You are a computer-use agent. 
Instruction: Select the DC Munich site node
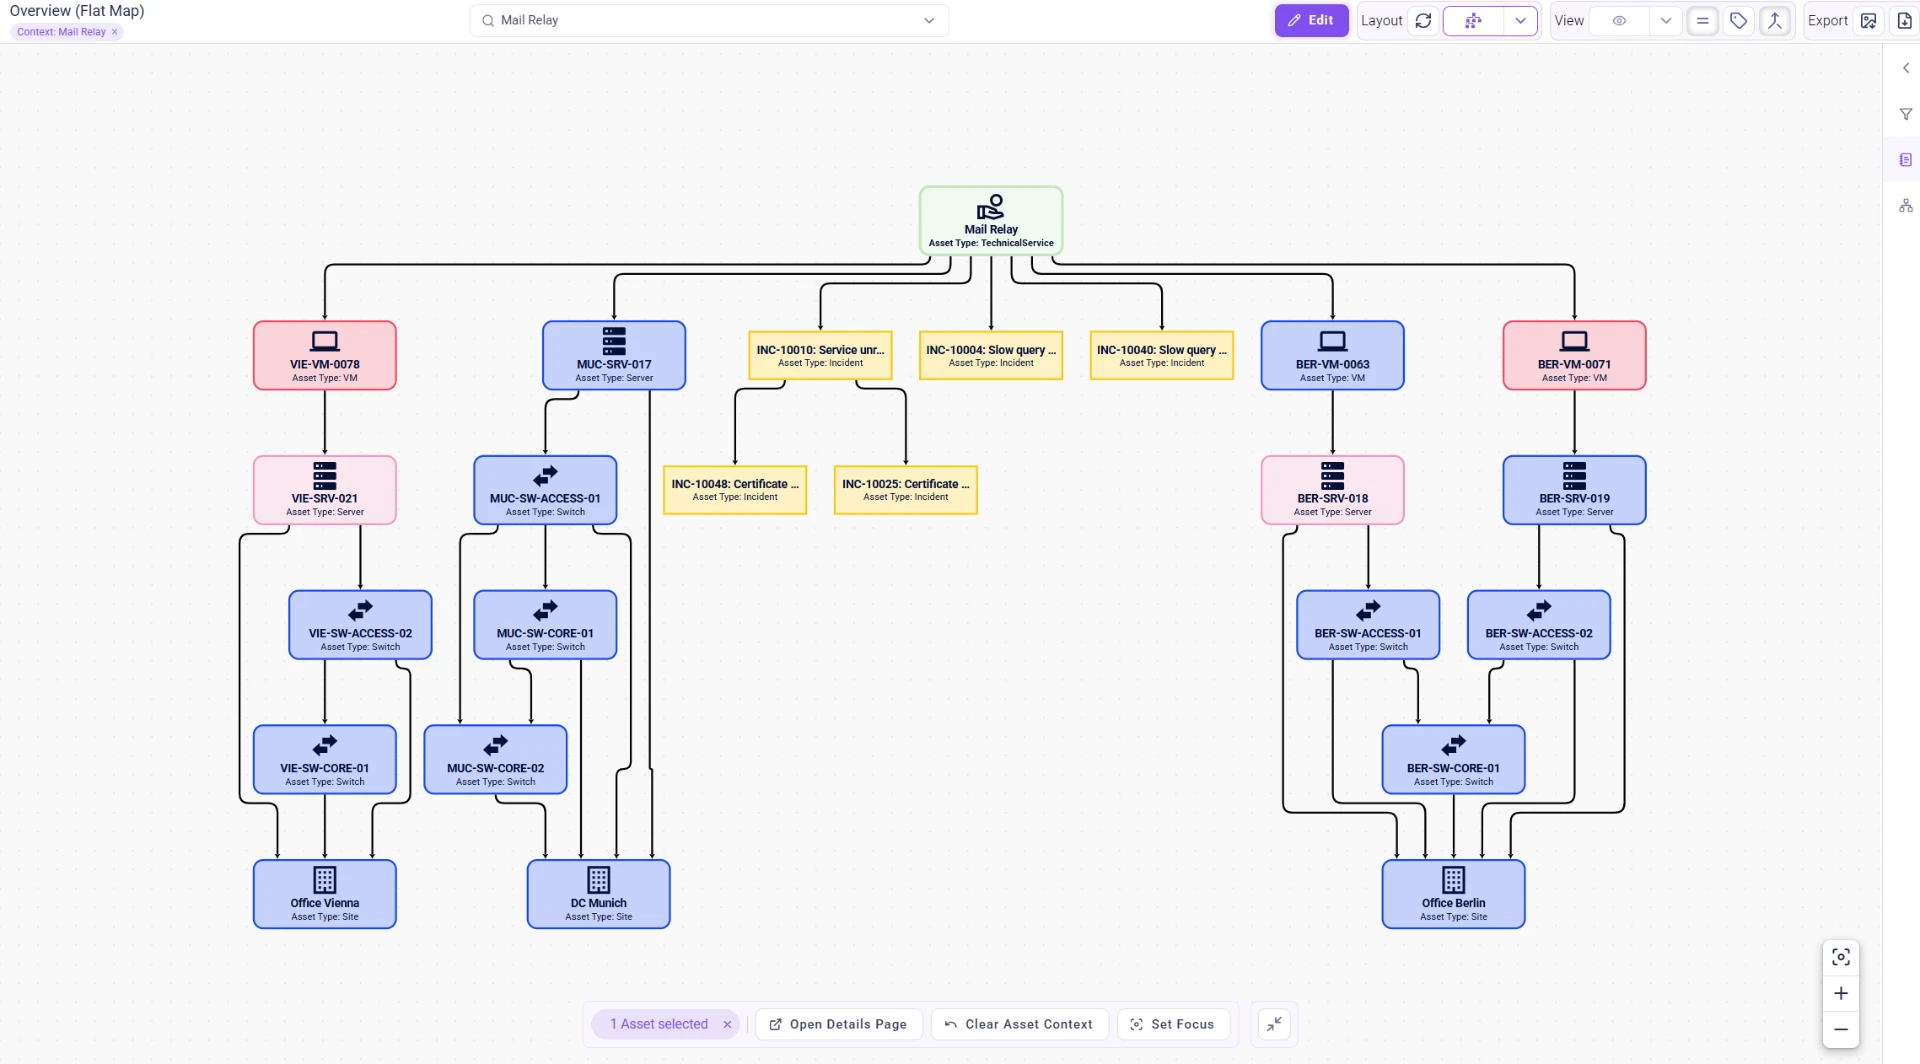click(598, 894)
